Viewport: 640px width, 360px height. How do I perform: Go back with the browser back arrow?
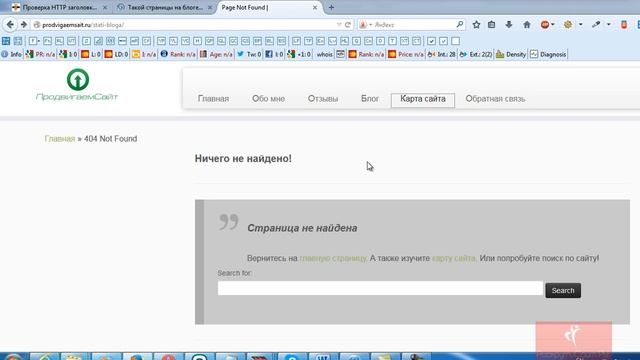coord(10,25)
